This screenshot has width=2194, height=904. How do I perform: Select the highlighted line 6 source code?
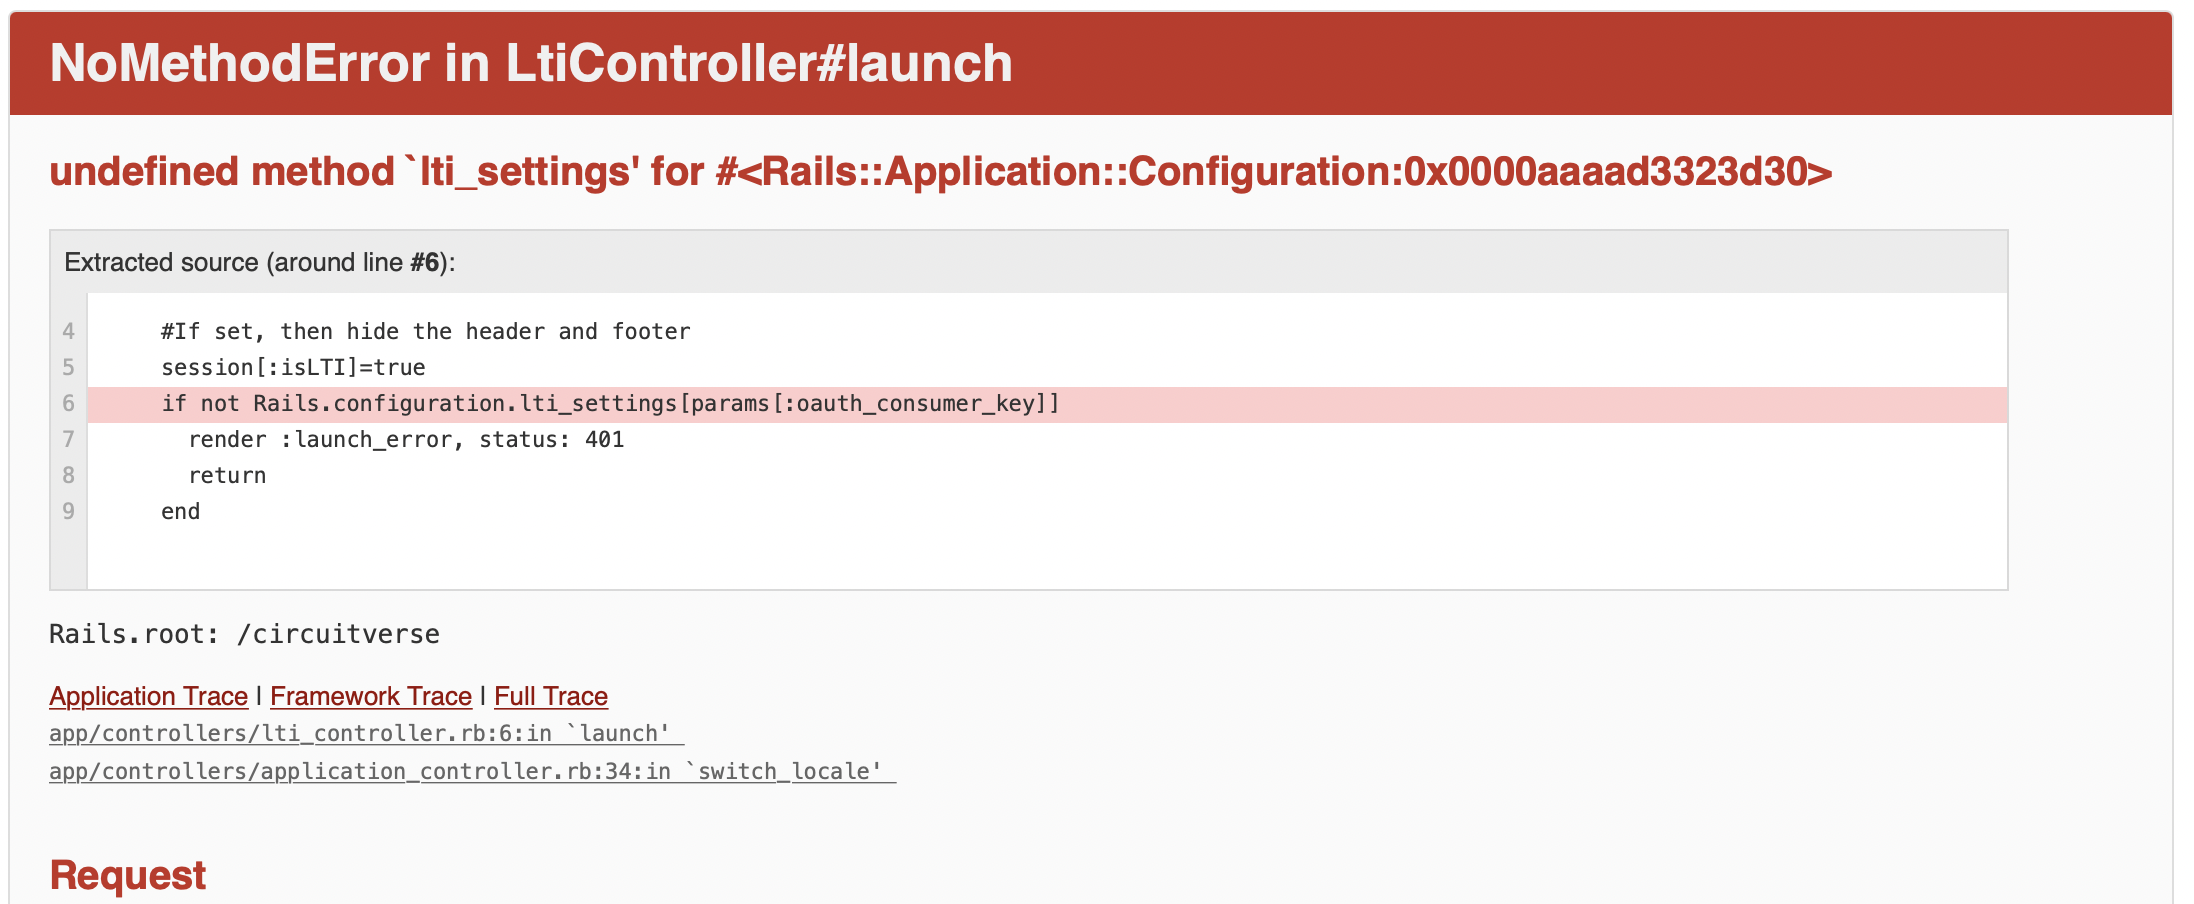coord(610,403)
